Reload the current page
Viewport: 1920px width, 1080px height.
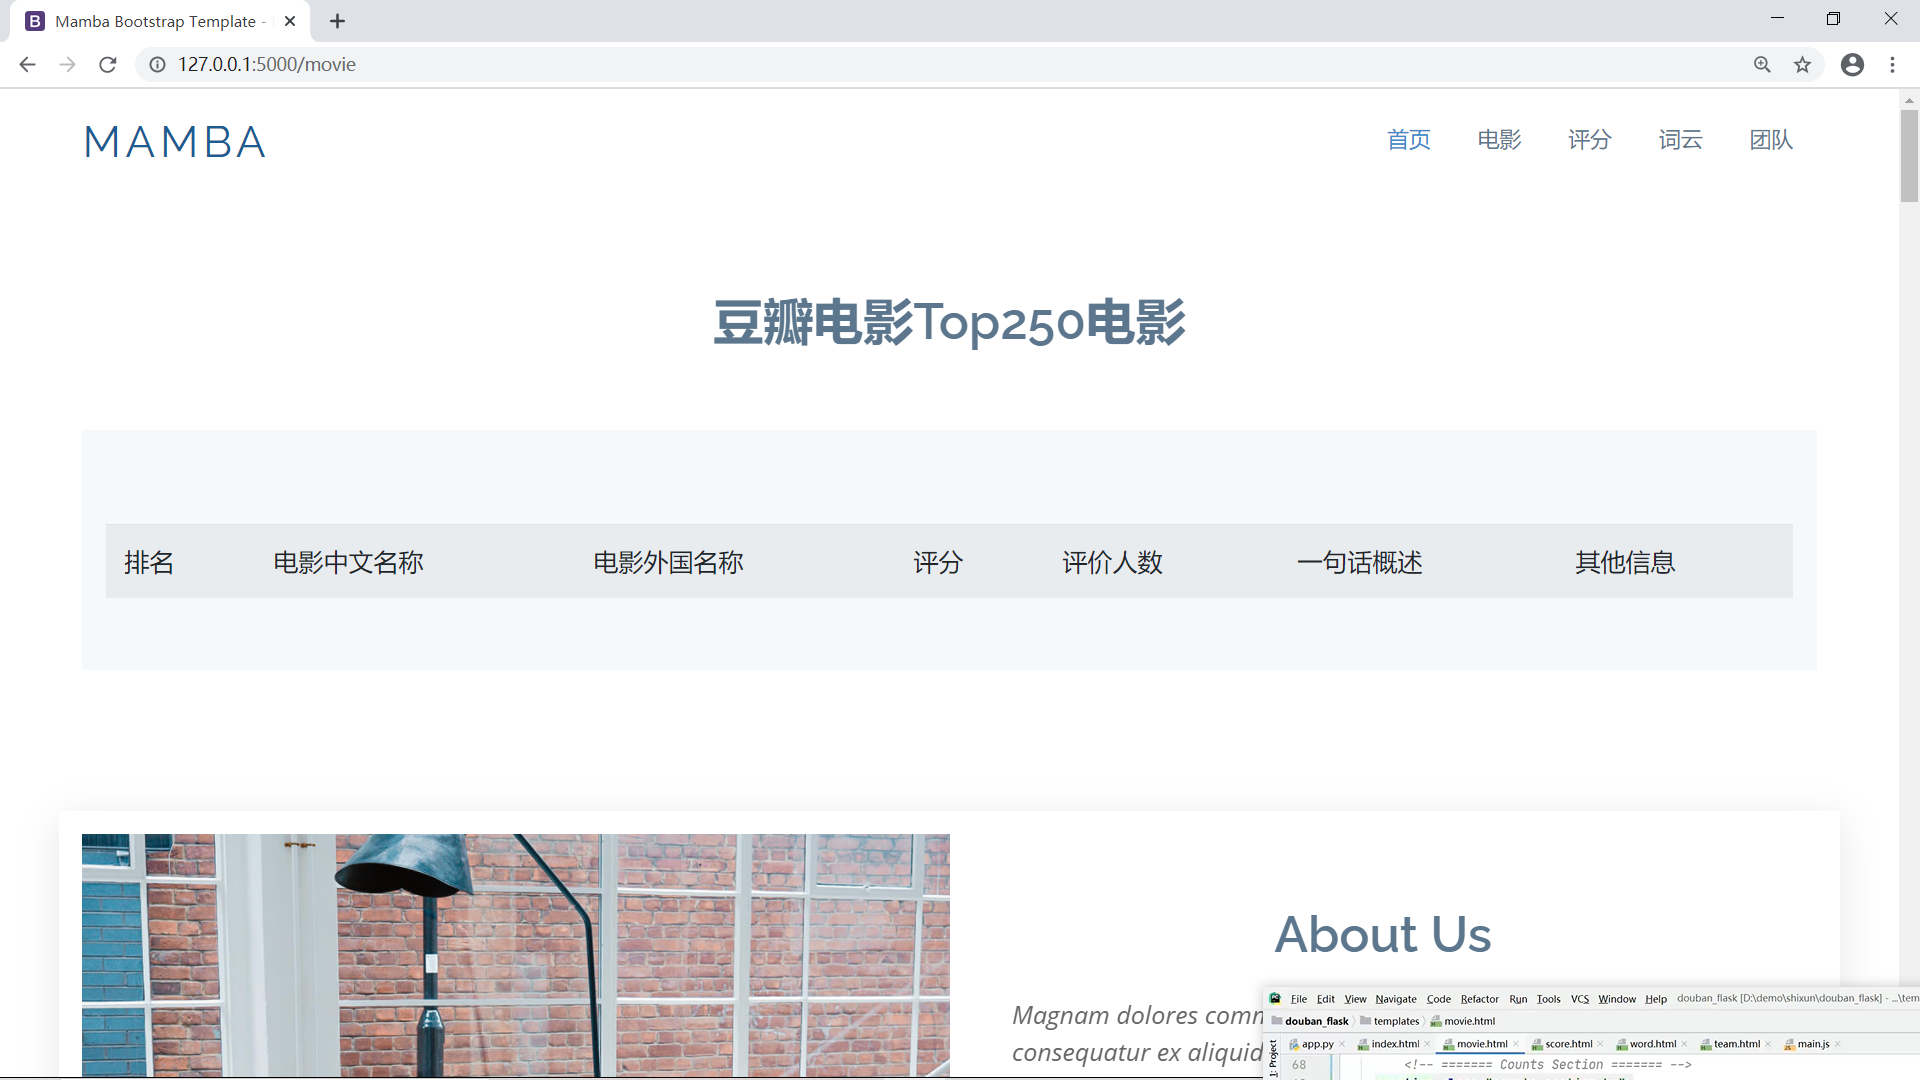[x=108, y=64]
